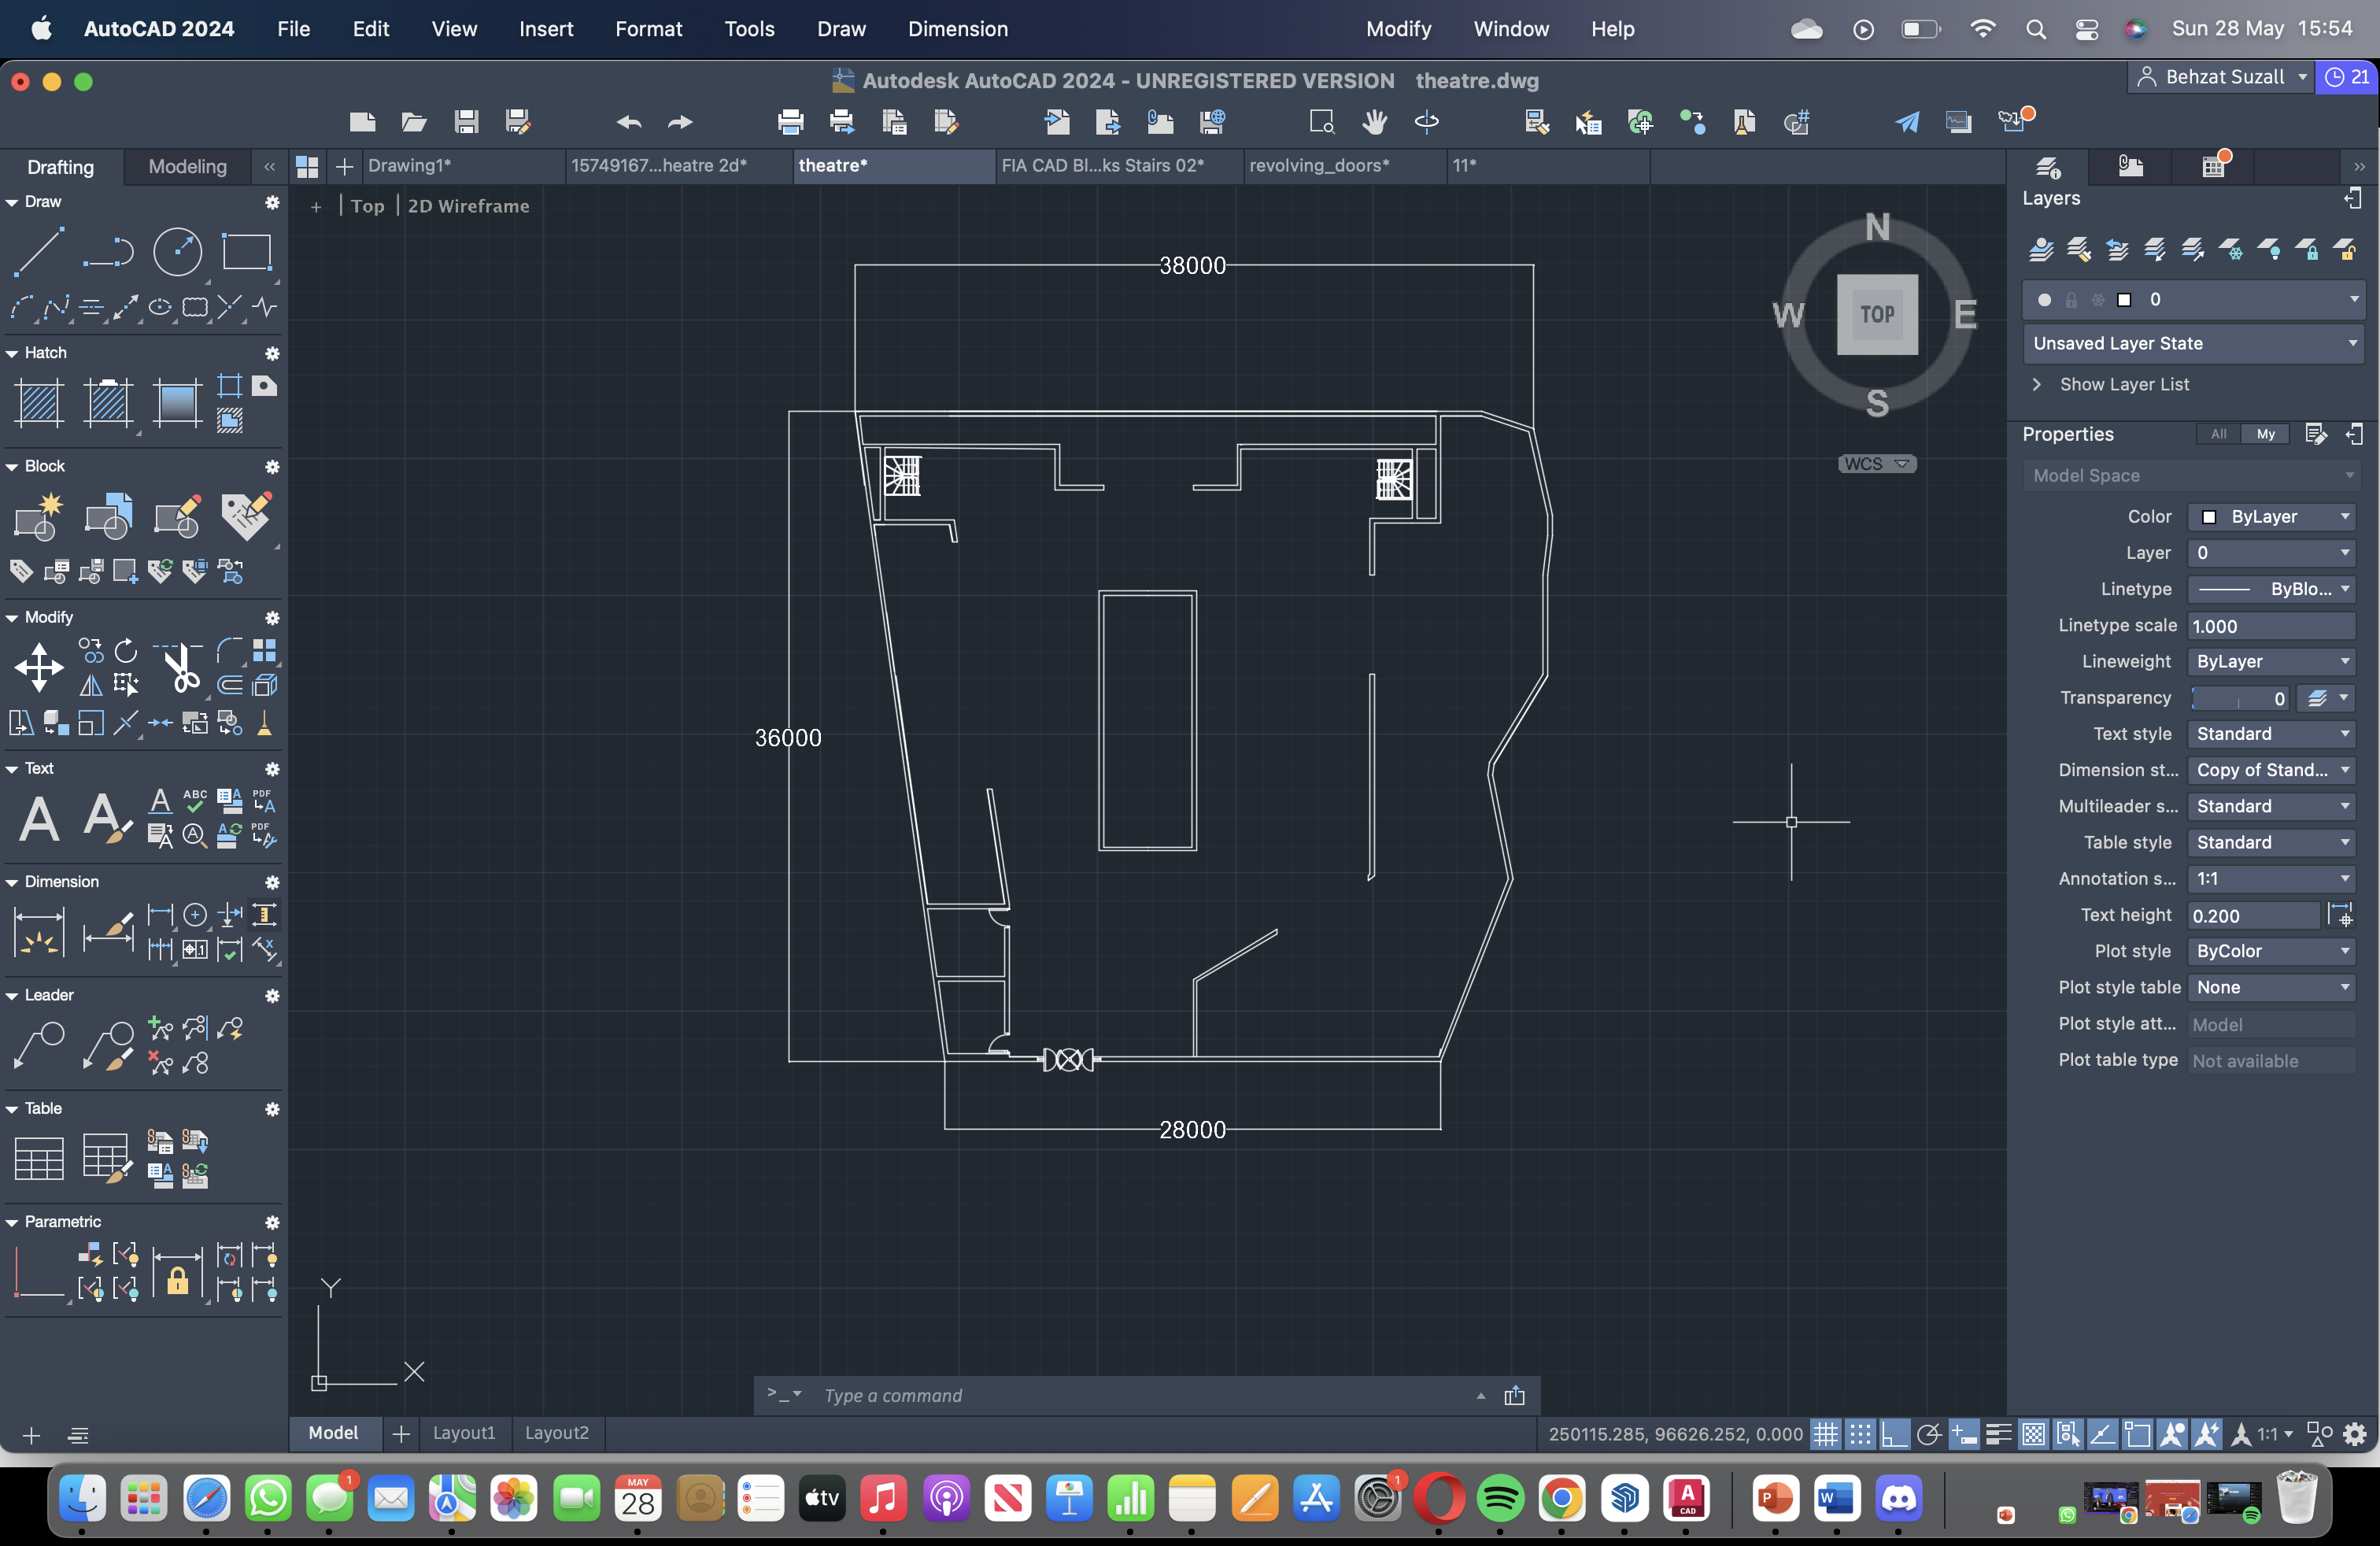2380x1546 pixels.
Task: Edit the Text height field
Action: (x=2253, y=916)
